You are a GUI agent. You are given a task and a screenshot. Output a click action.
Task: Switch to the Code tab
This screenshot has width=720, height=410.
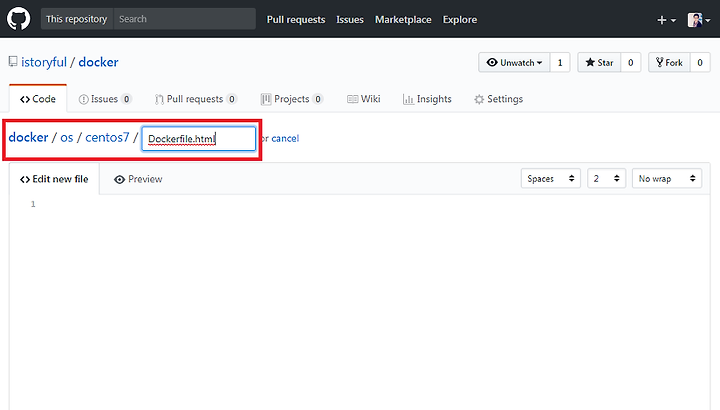(x=38, y=99)
